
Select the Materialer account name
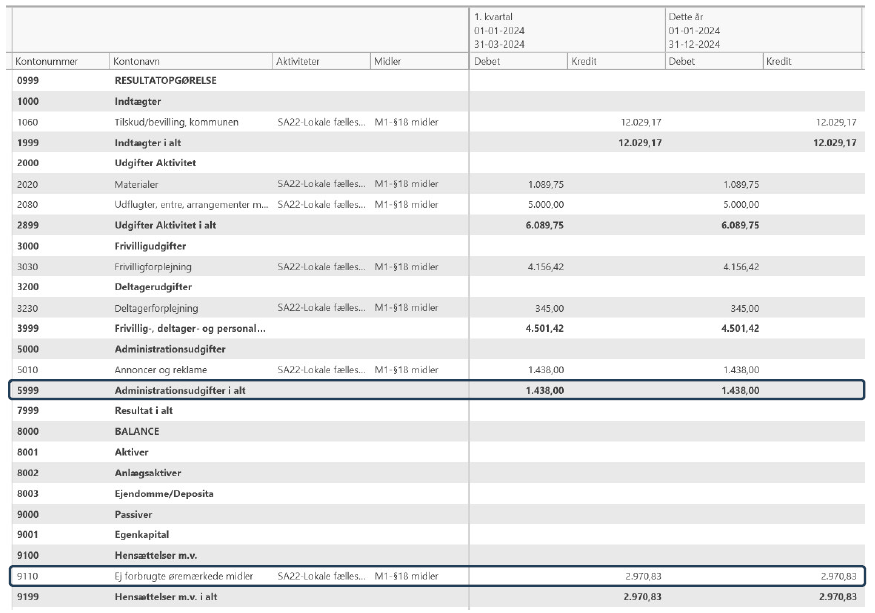136,184
